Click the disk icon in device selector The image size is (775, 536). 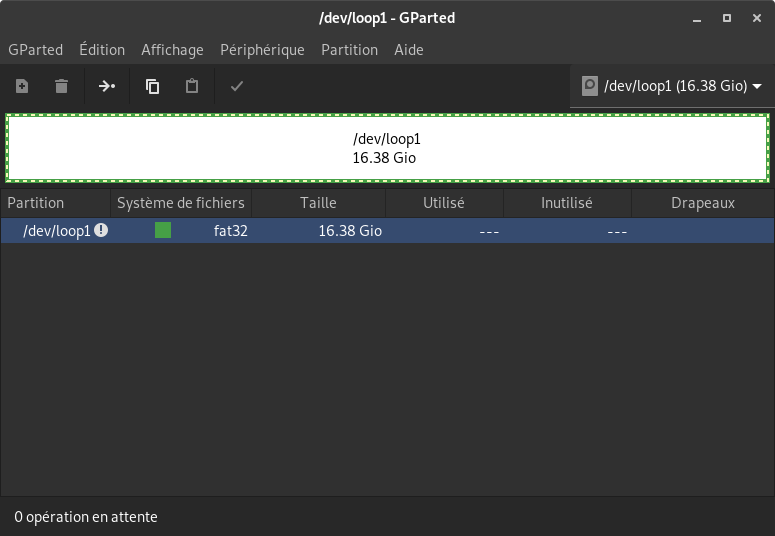pos(590,86)
